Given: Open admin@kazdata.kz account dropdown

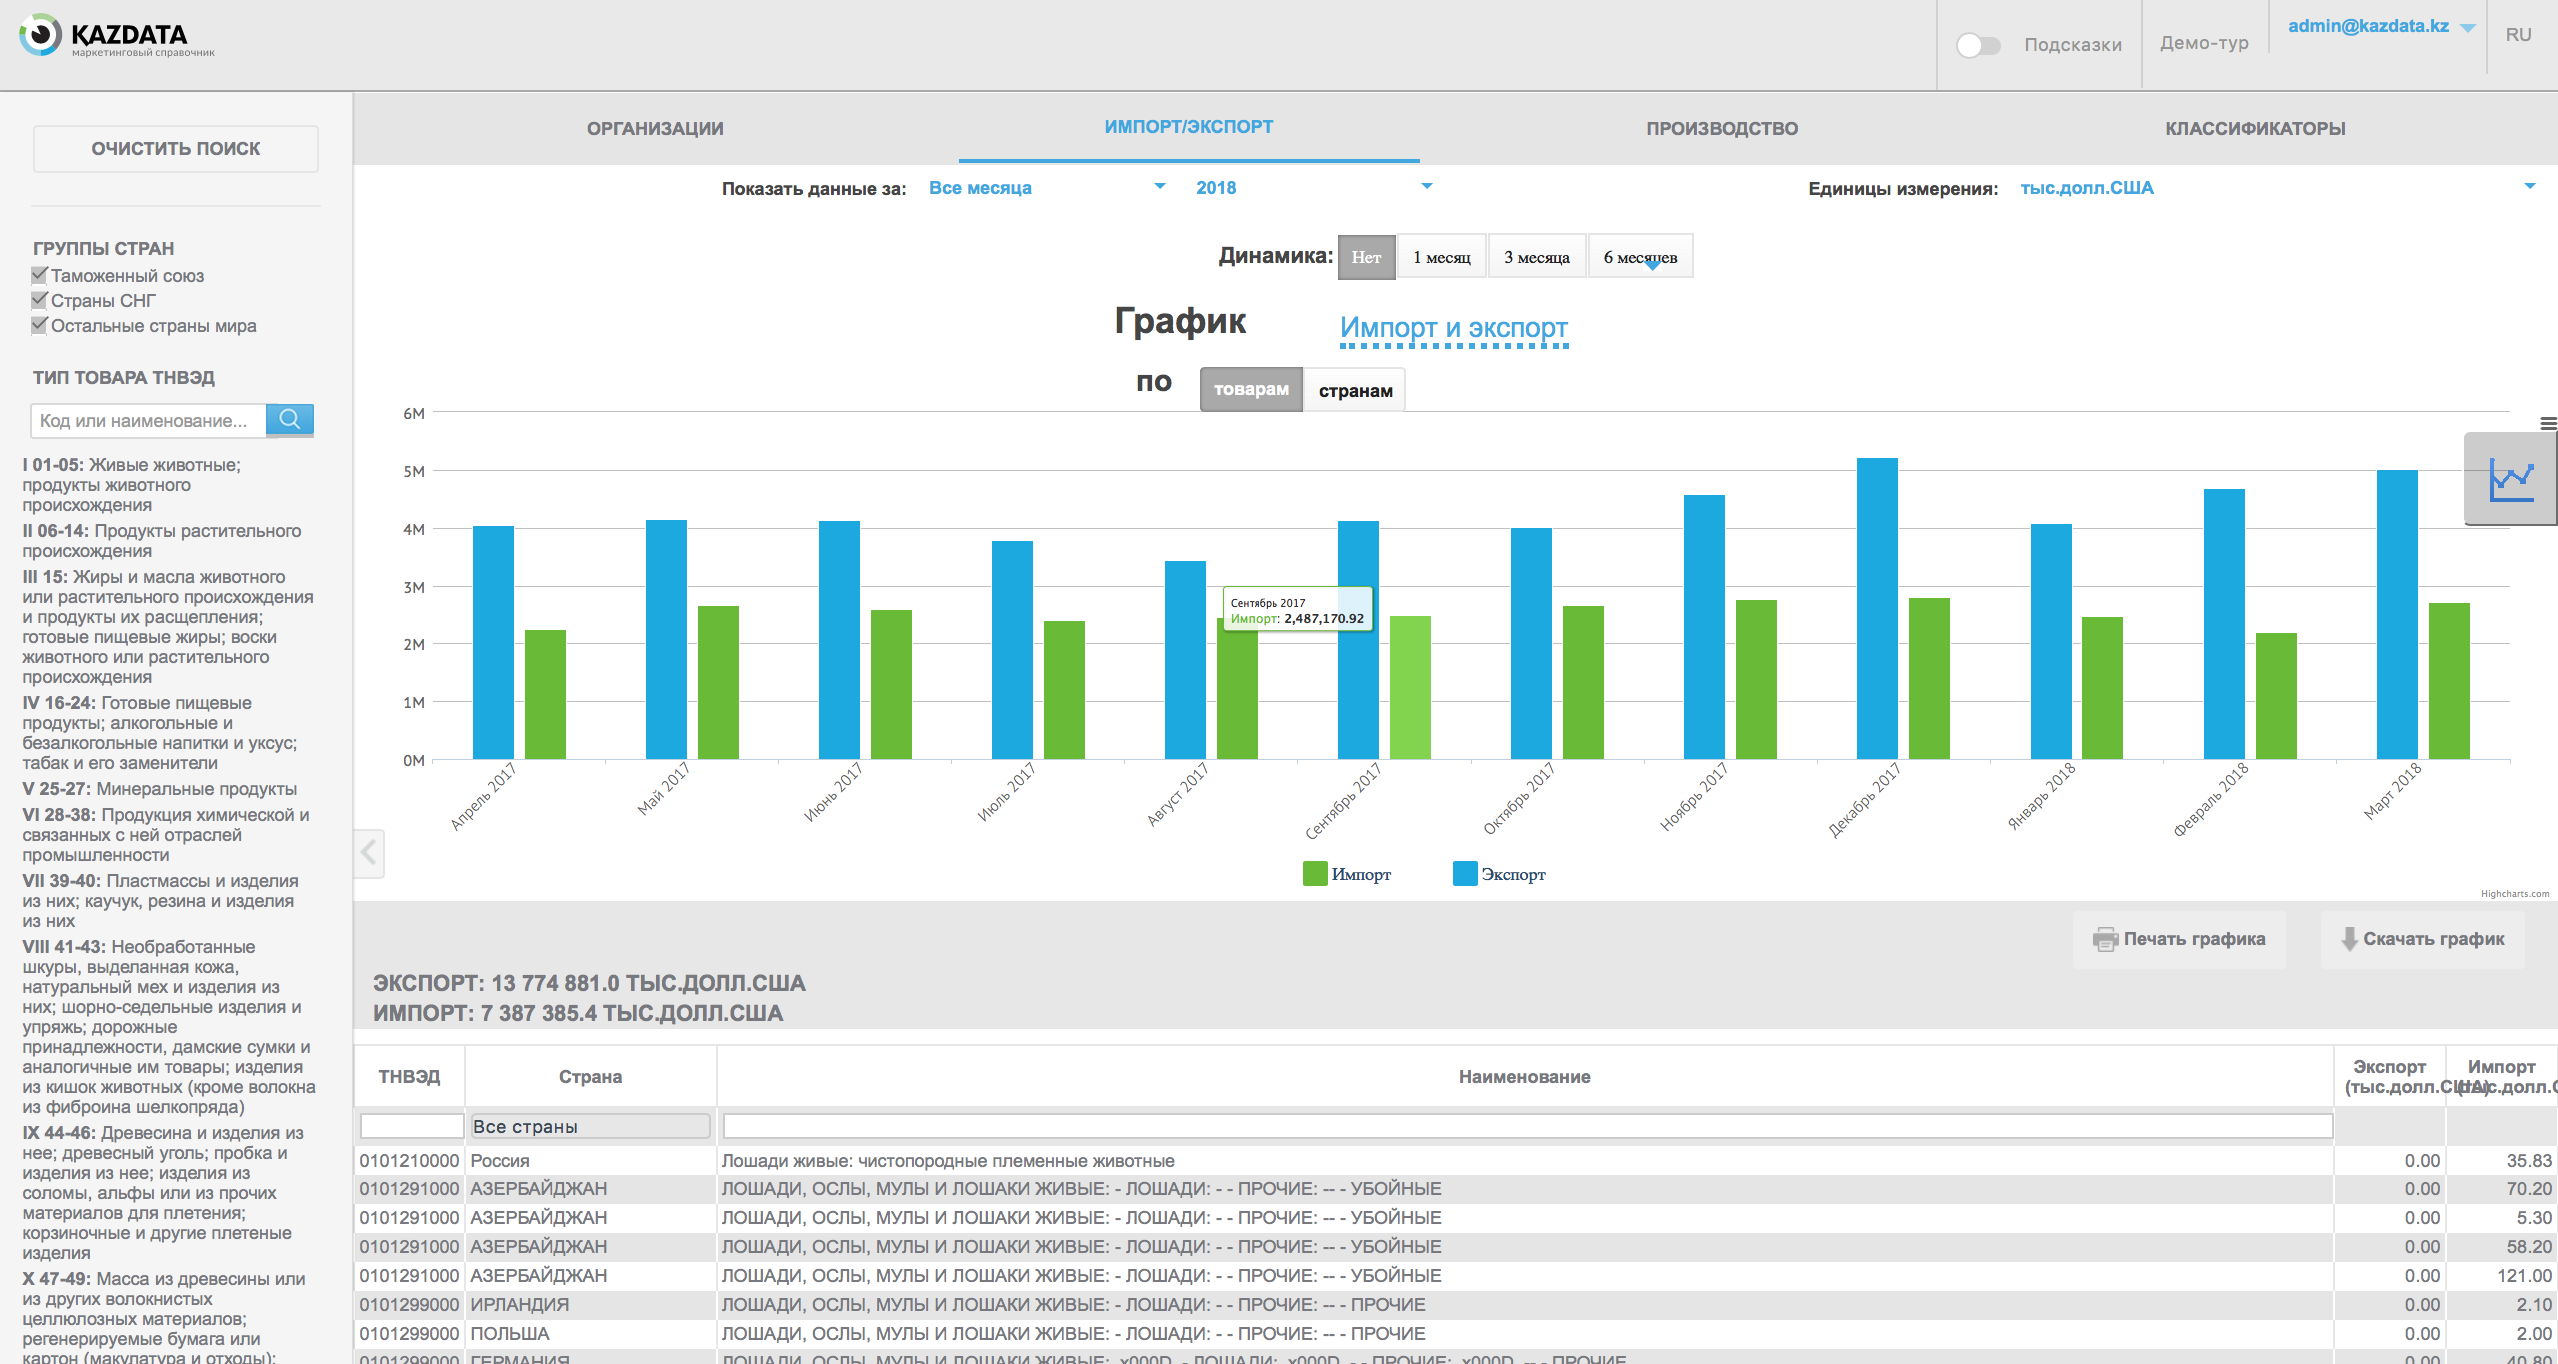Looking at the screenshot, I should [2381, 27].
